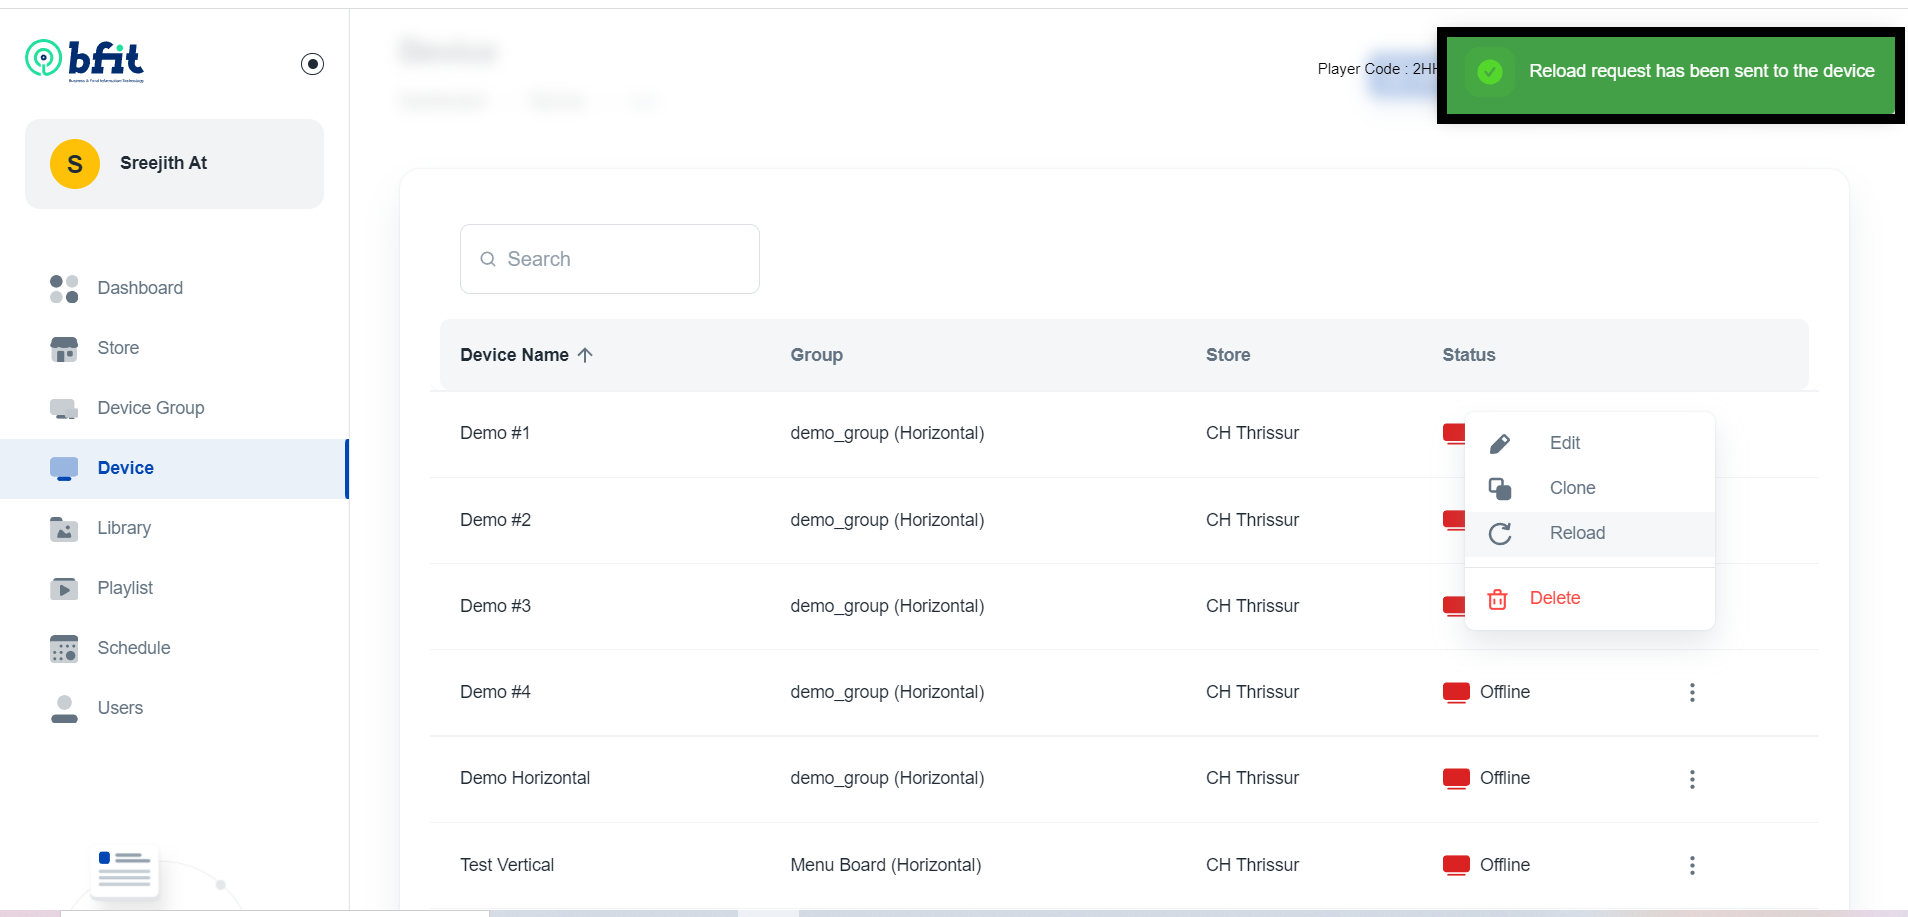Click the Library folder icon
This screenshot has height=917, width=1908.
click(64, 529)
